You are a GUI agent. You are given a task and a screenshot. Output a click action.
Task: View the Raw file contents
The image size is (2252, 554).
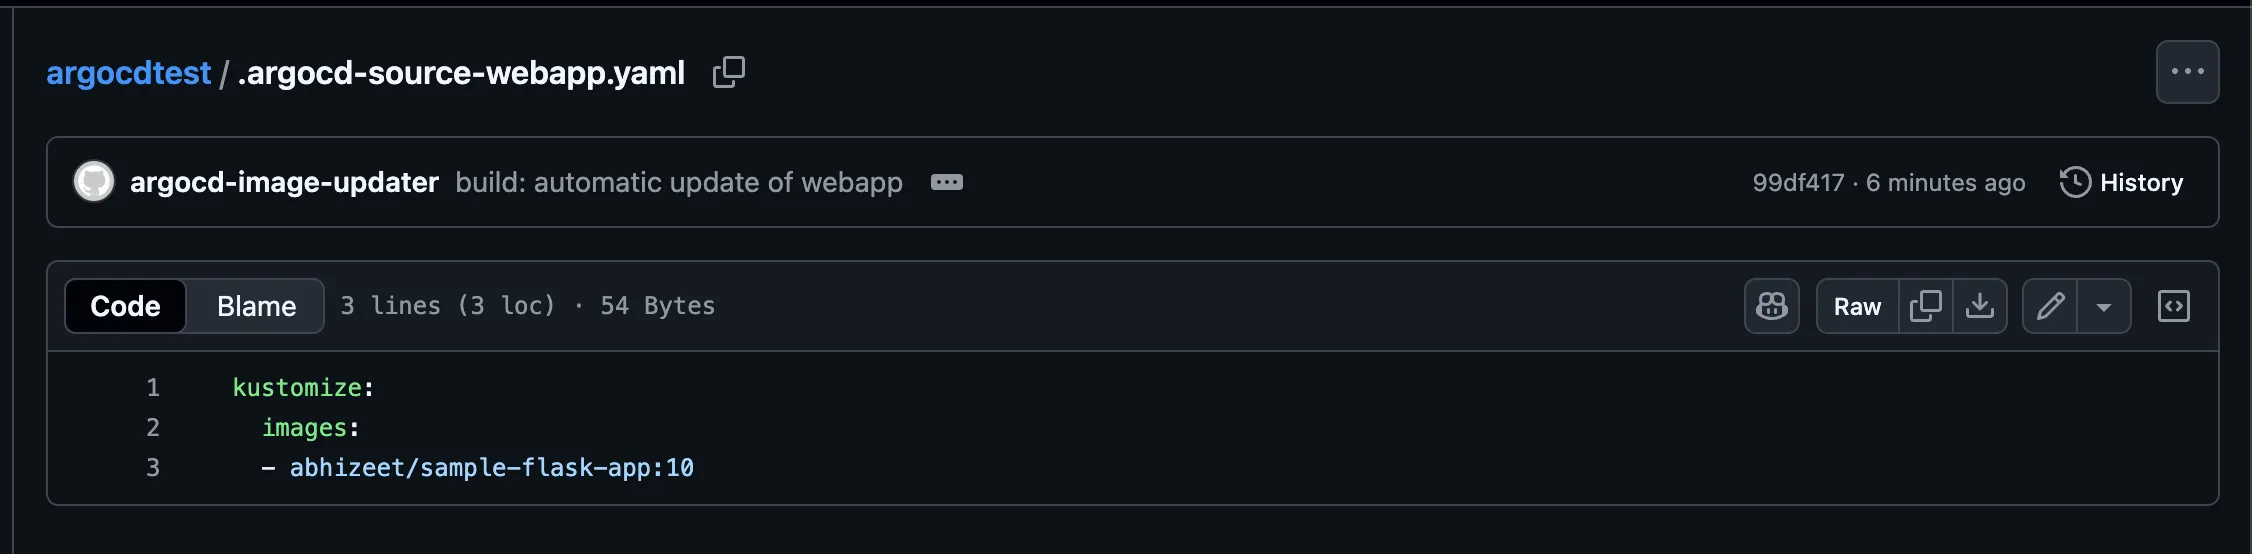[1857, 306]
